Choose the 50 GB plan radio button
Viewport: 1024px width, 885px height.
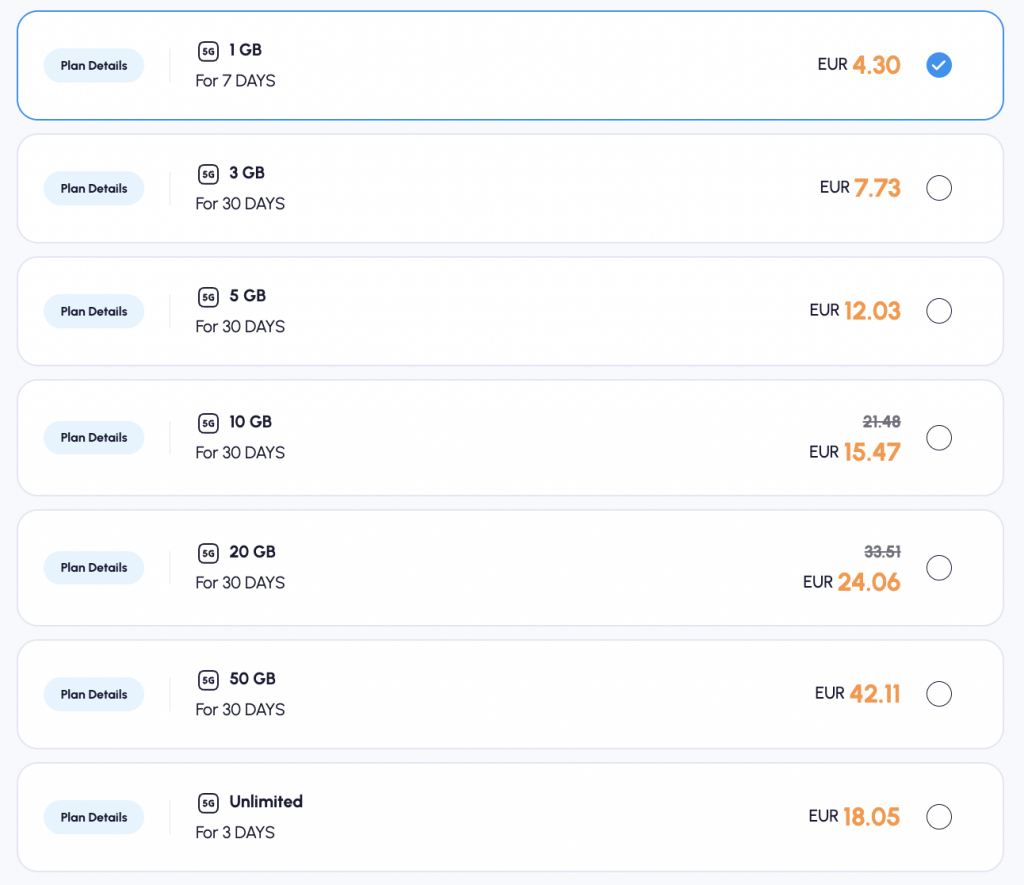(x=938, y=694)
